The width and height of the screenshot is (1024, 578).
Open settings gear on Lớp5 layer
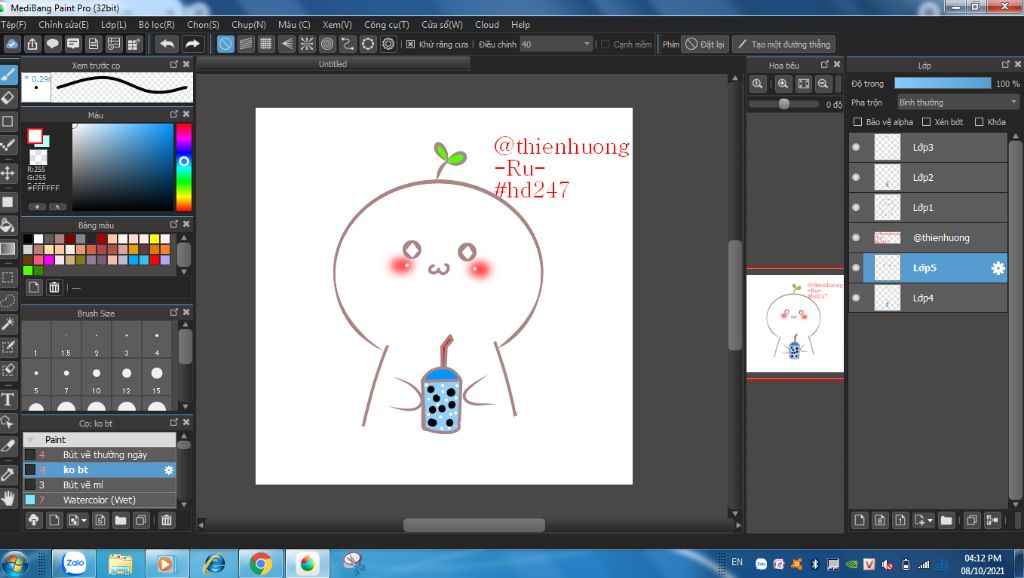(x=998, y=268)
